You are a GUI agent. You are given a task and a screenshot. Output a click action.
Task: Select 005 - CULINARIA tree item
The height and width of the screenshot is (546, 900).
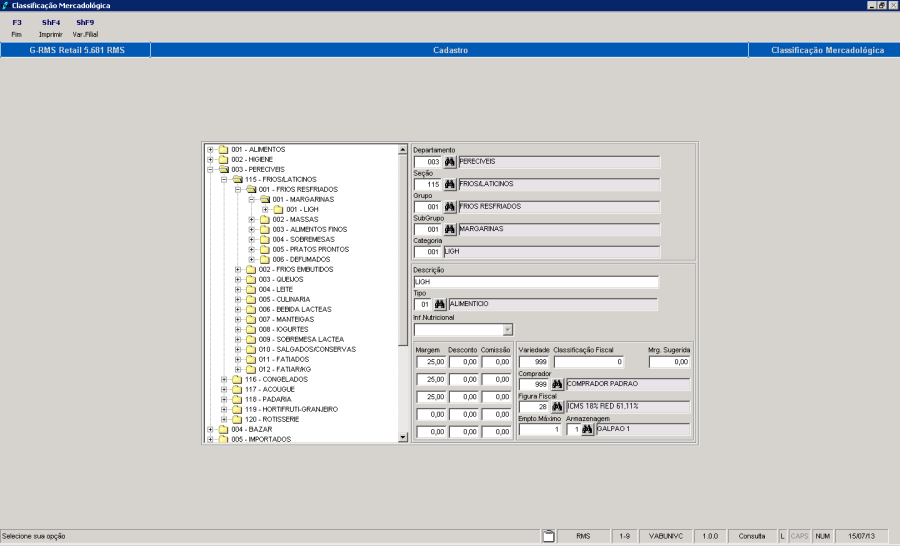coord(284,300)
